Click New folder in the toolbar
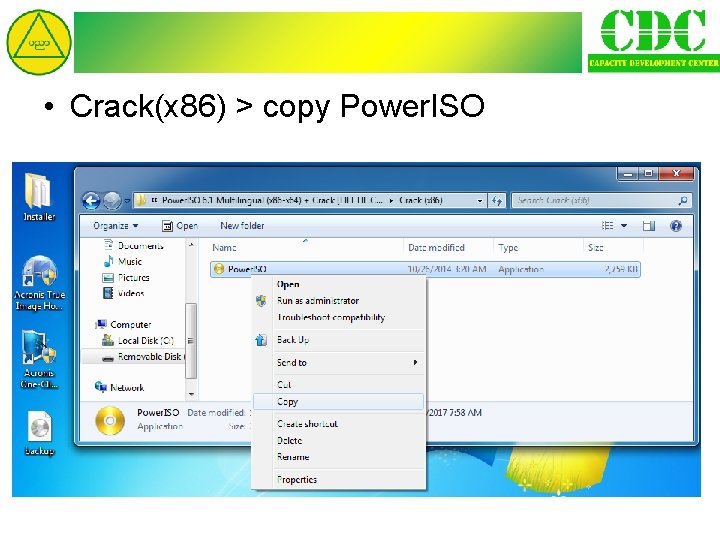This screenshot has width=720, height=540. 242,225
